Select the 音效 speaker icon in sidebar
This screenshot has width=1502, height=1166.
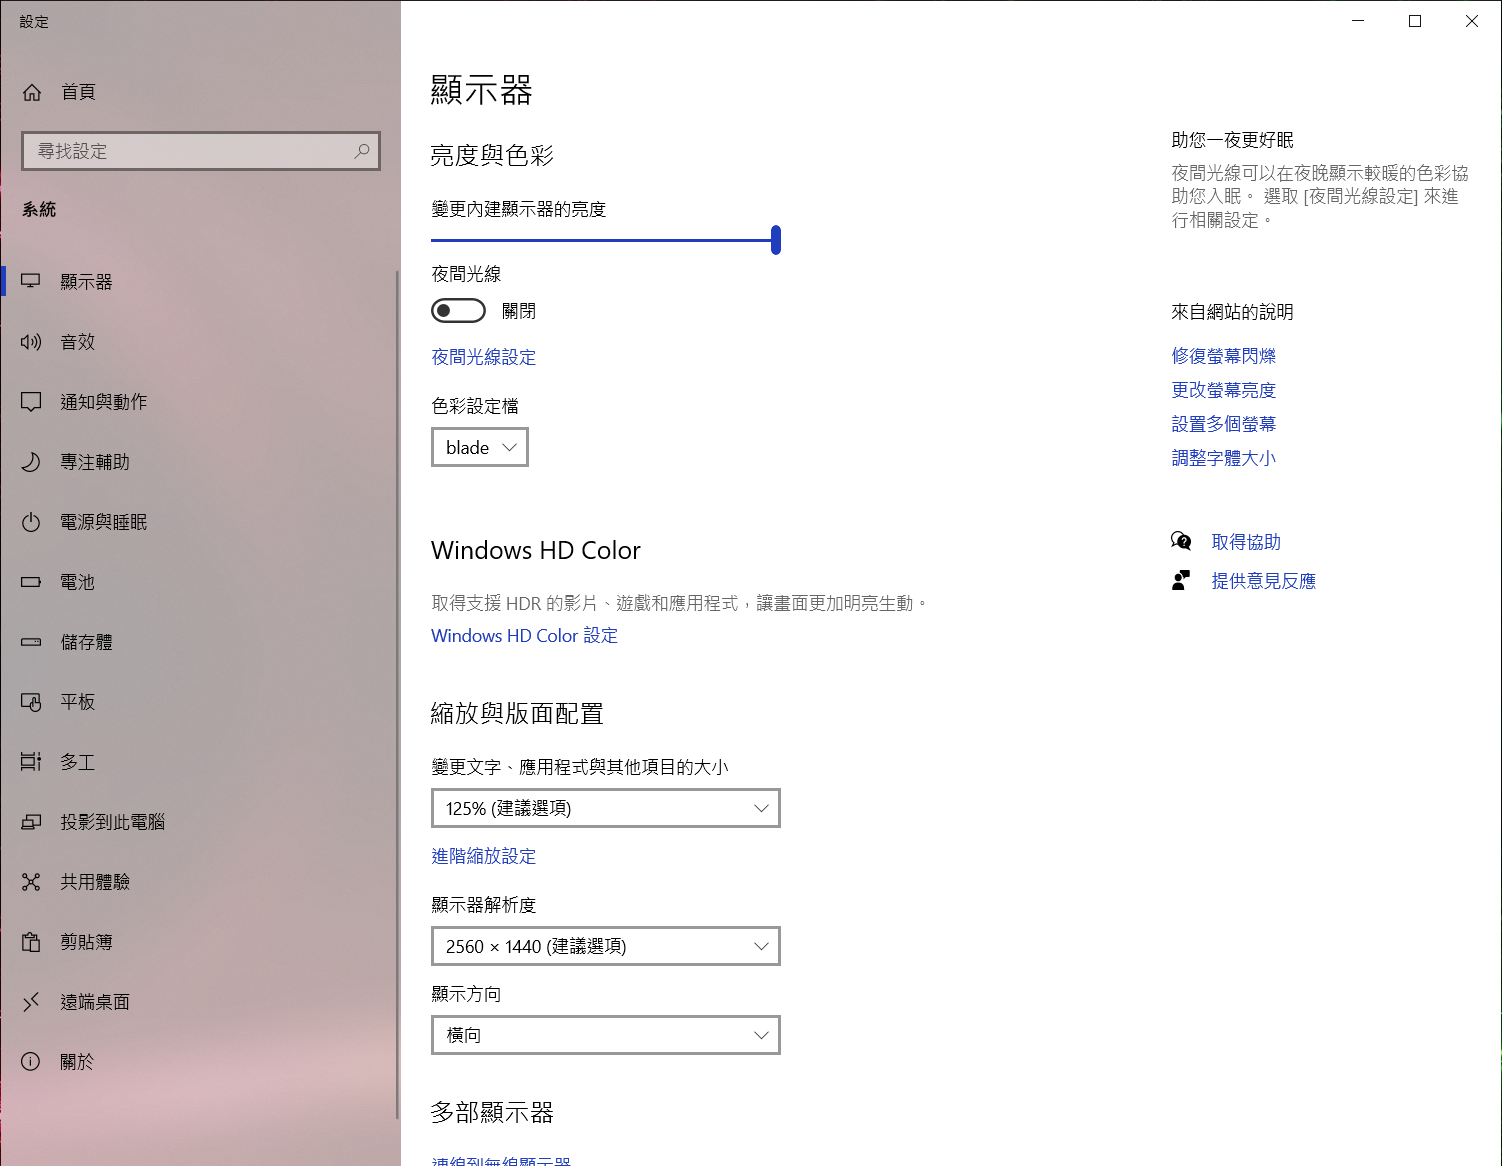coord(31,342)
